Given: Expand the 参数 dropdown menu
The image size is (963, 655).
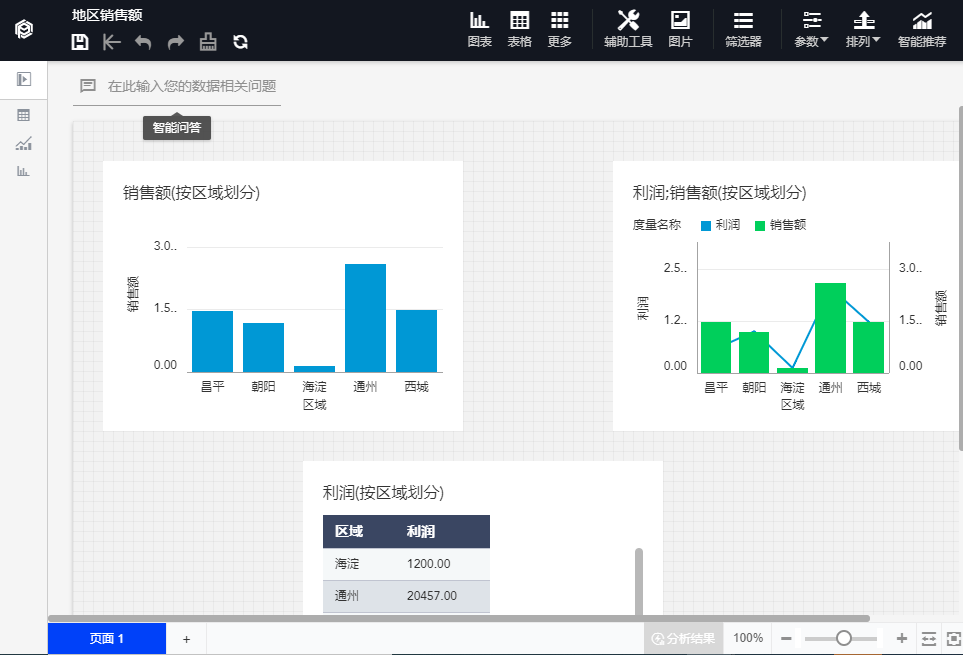Looking at the screenshot, I should coord(811,29).
